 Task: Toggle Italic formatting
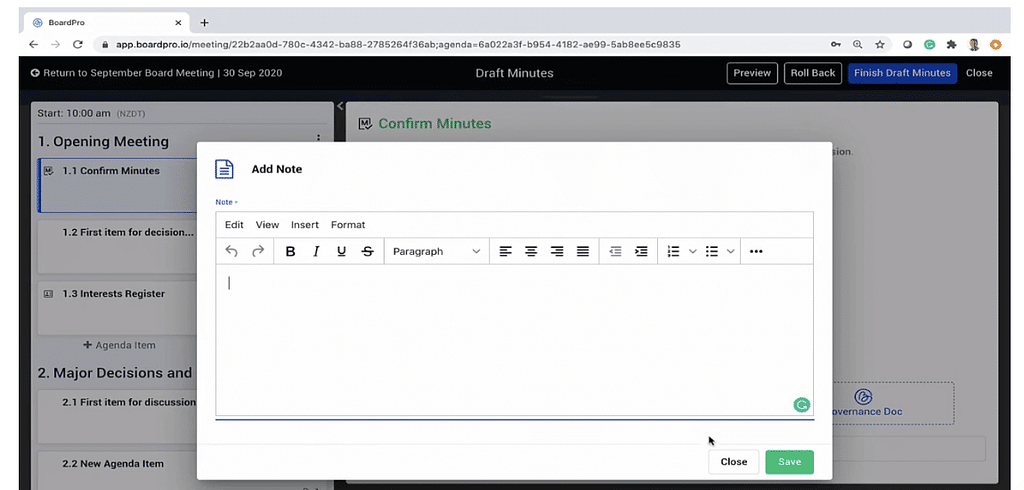(316, 251)
